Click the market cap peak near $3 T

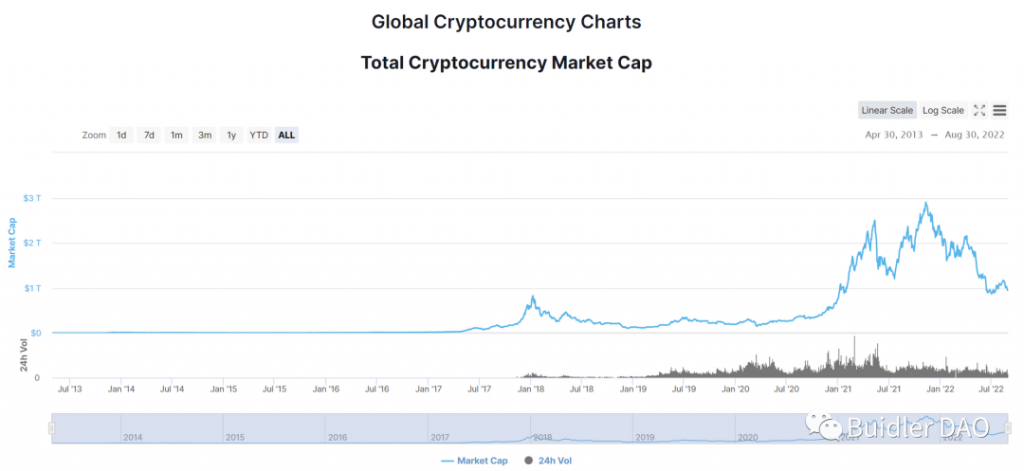[925, 203]
